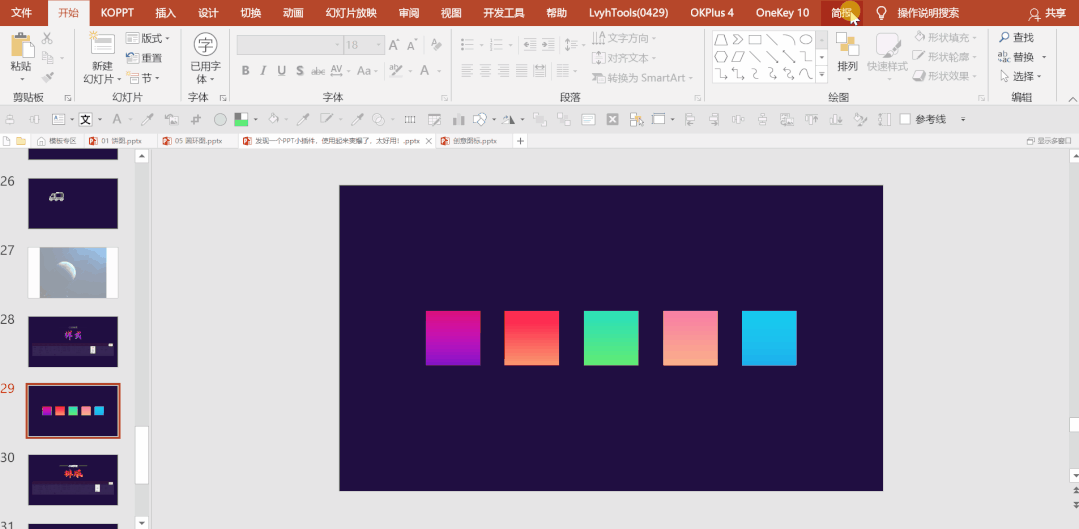Click the 新建幻灯片 new slide icon
This screenshot has height=529, width=1079.
tap(103, 44)
